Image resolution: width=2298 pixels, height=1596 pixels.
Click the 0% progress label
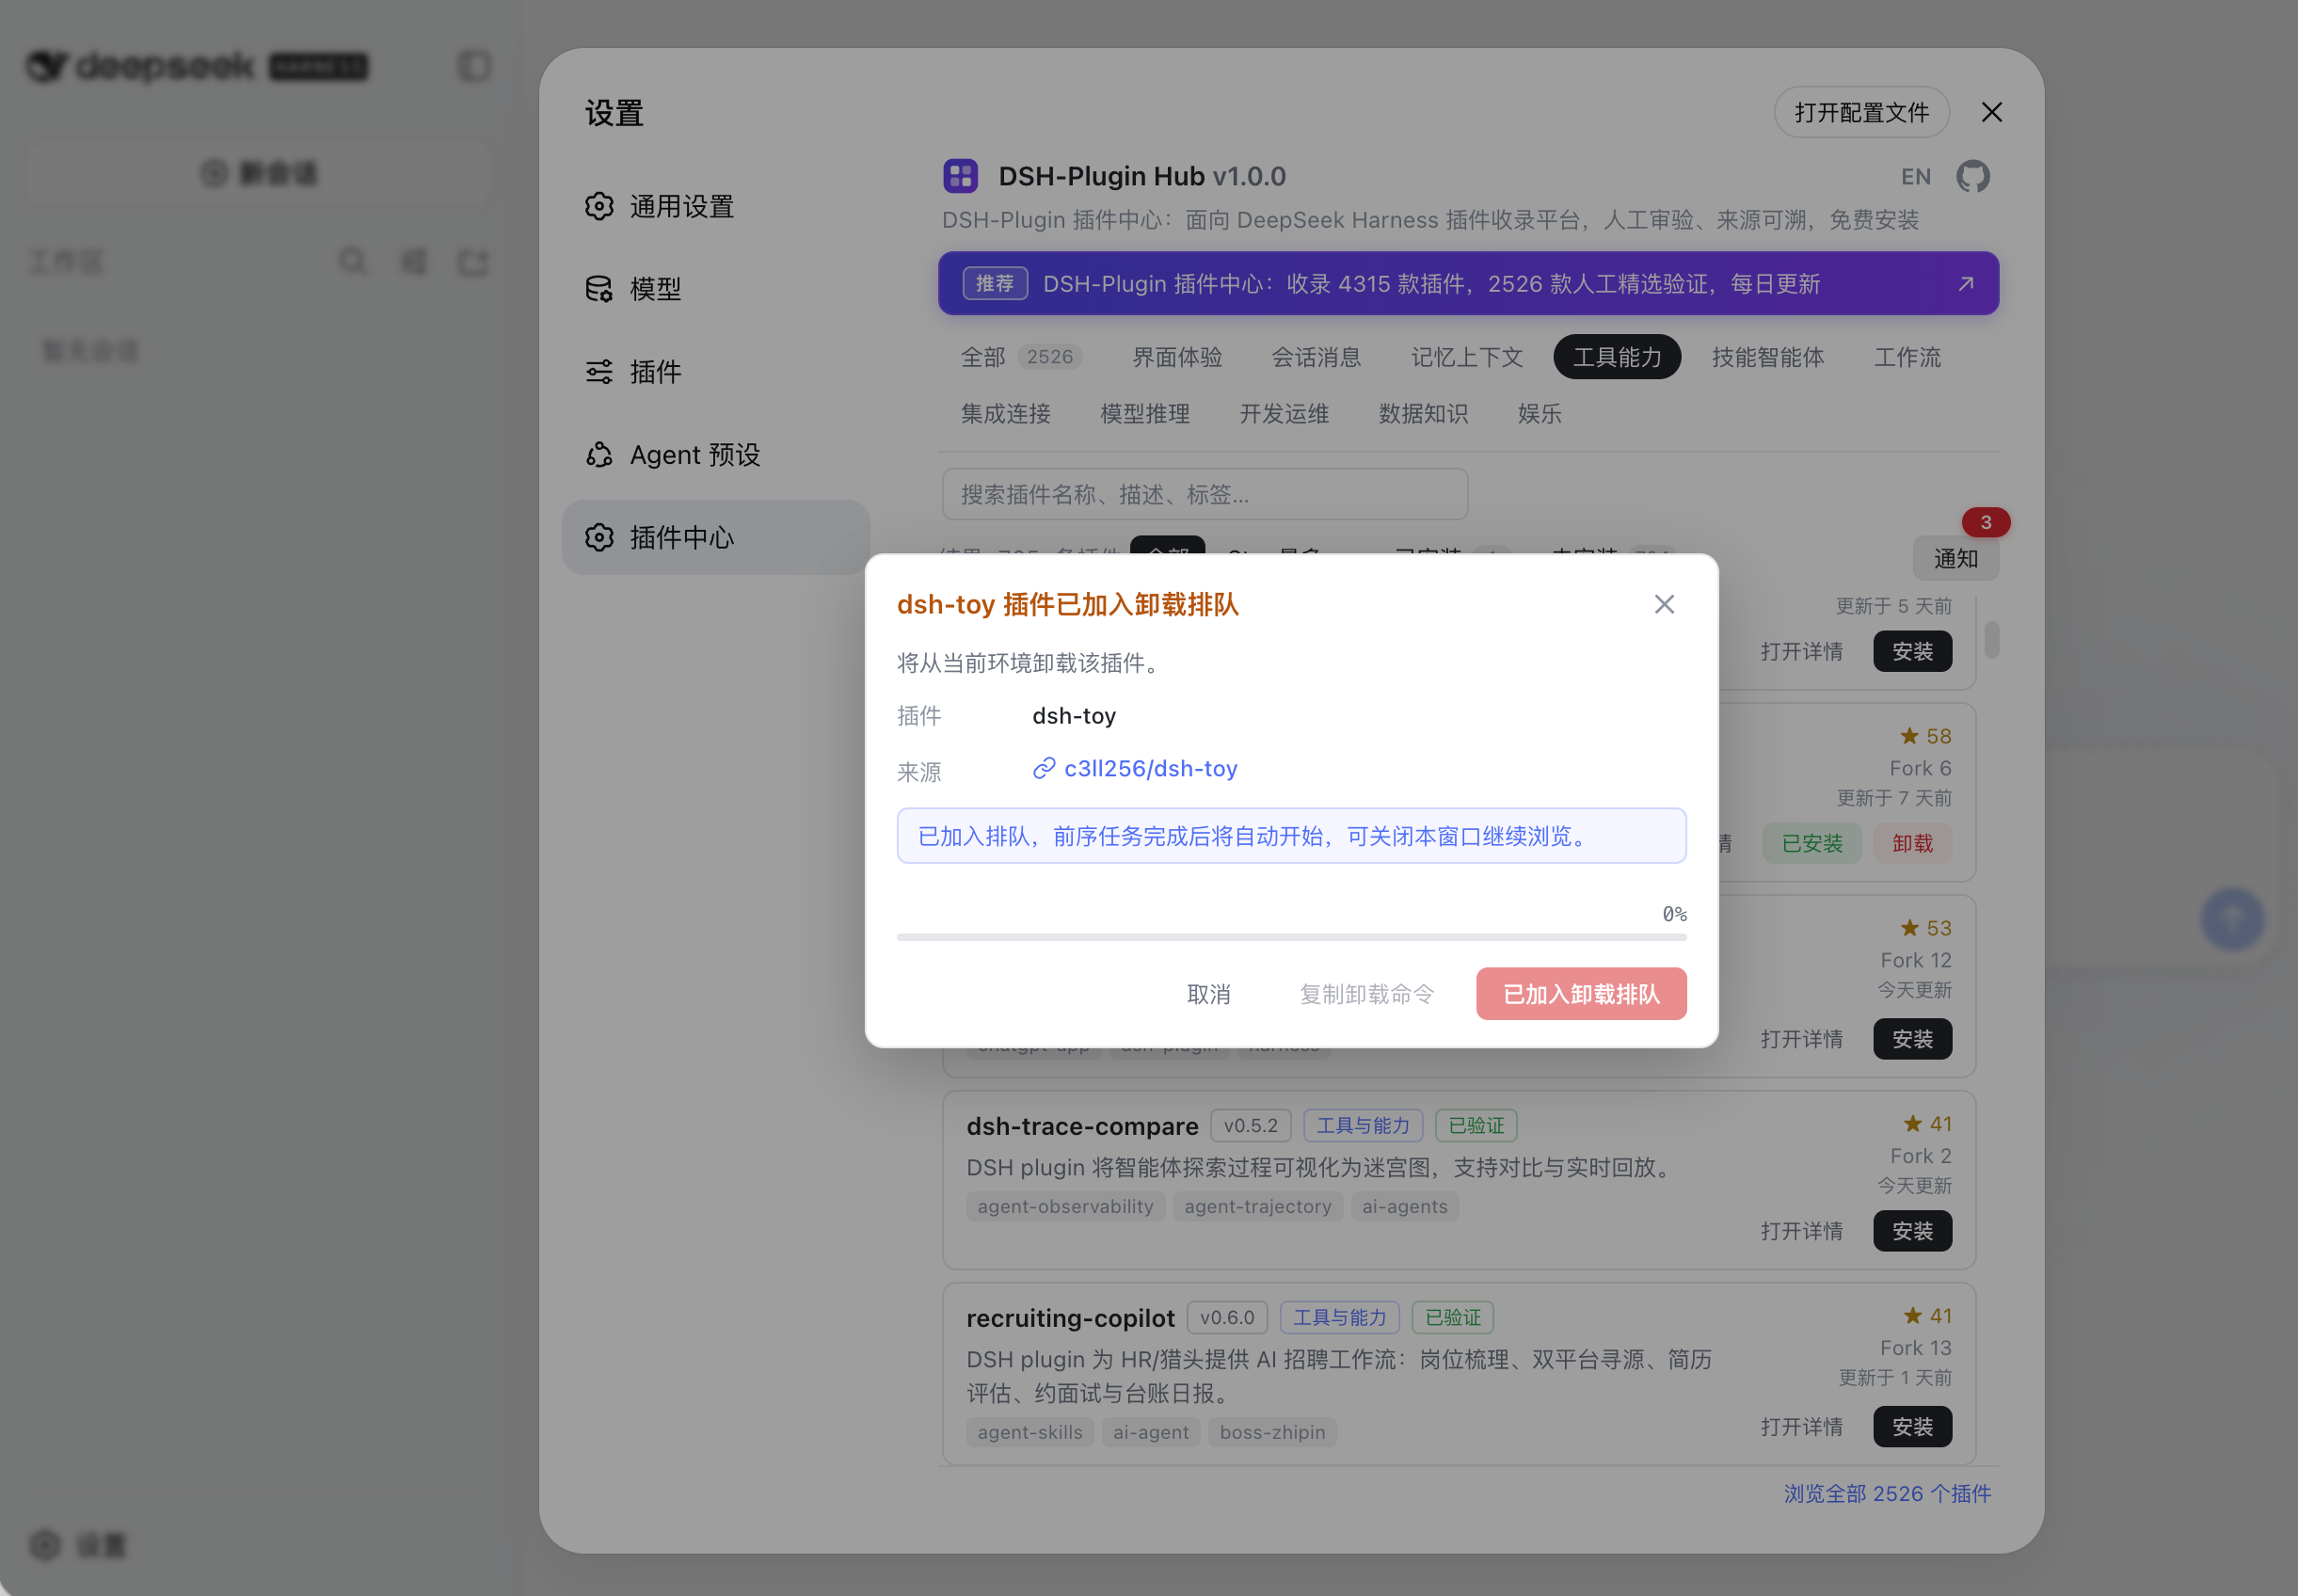coord(1674,914)
